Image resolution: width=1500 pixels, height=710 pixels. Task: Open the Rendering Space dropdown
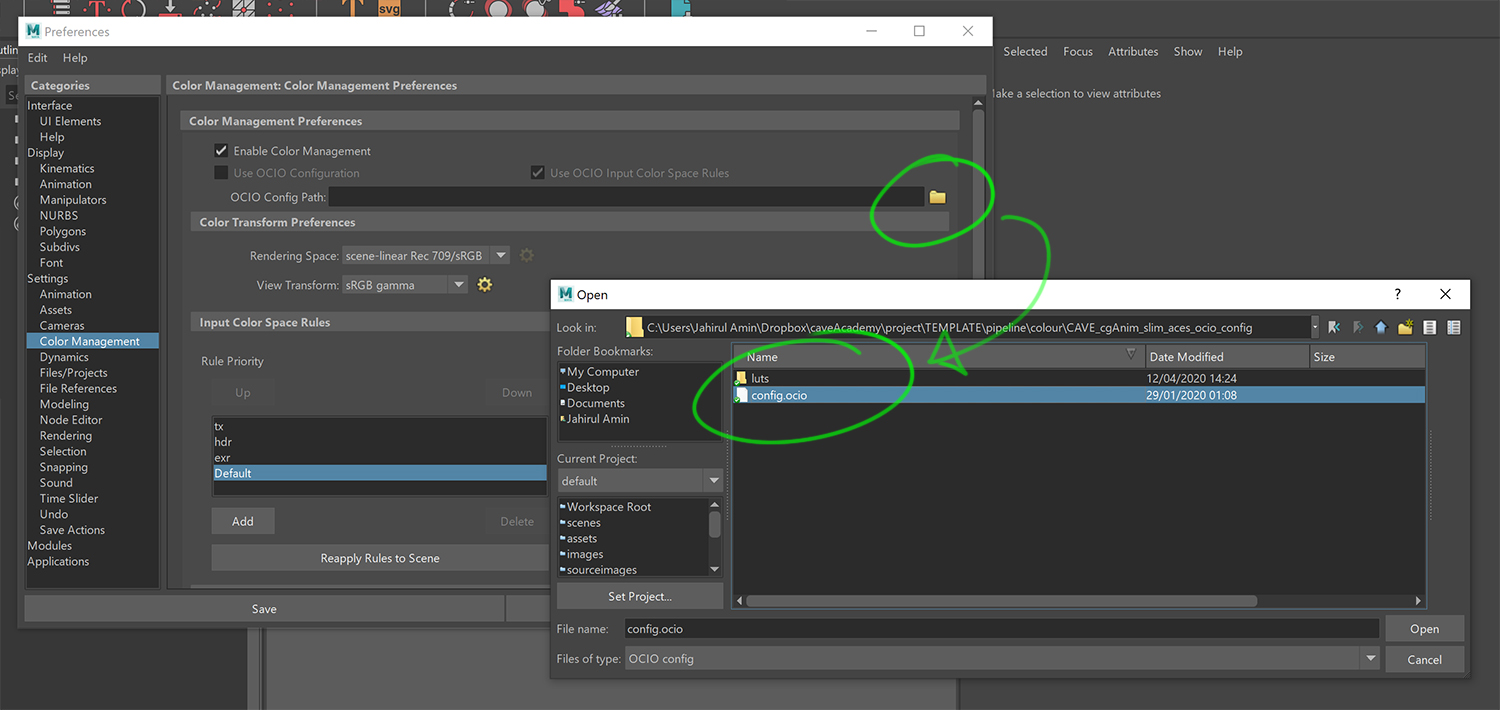[x=425, y=256]
